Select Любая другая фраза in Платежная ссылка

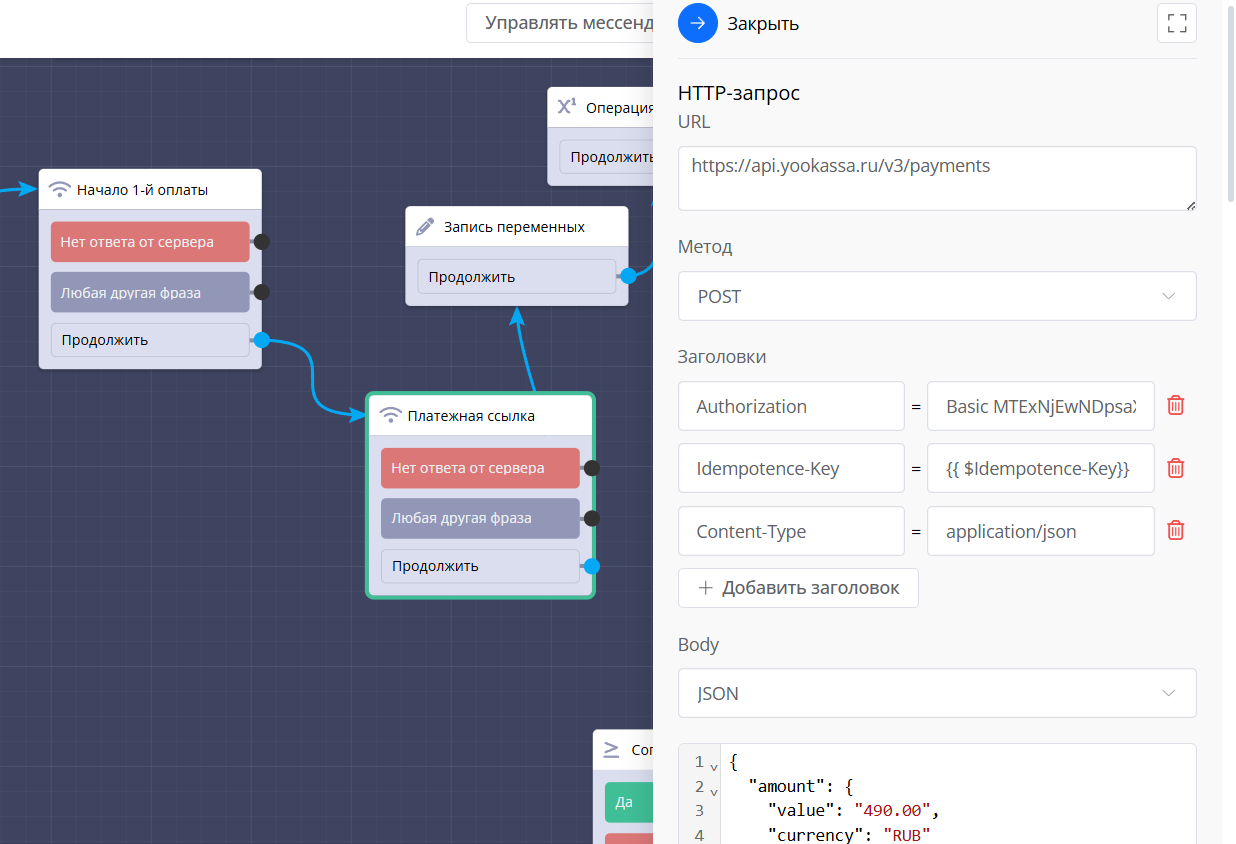pyautogui.click(x=480, y=518)
